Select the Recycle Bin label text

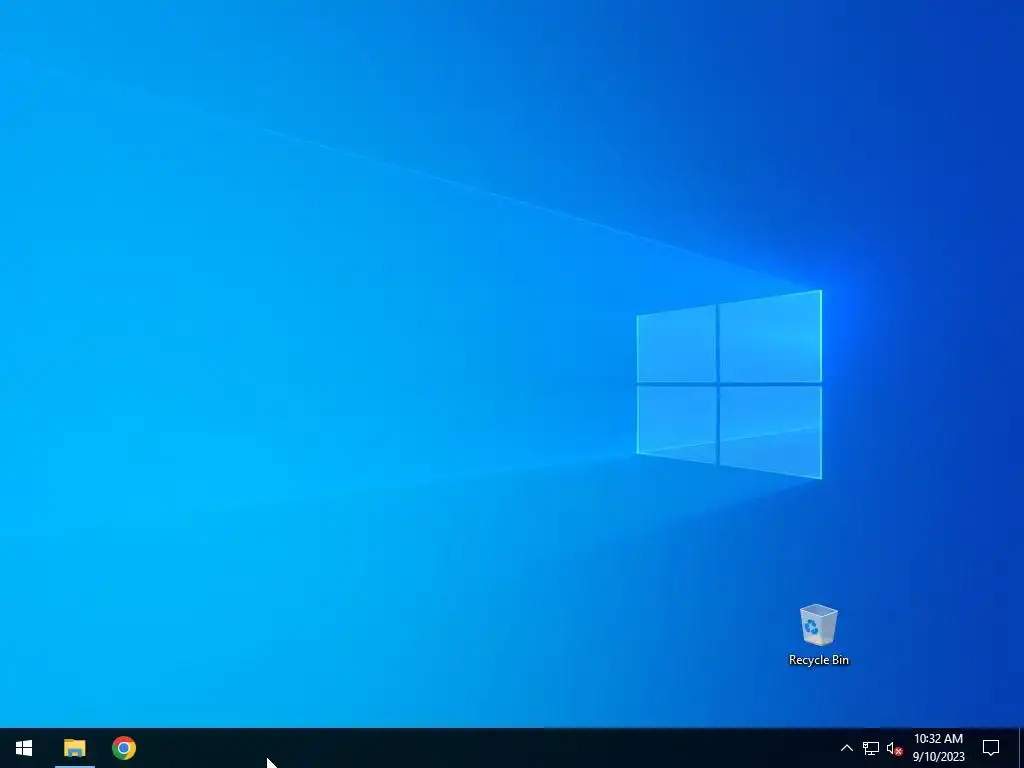pos(818,660)
